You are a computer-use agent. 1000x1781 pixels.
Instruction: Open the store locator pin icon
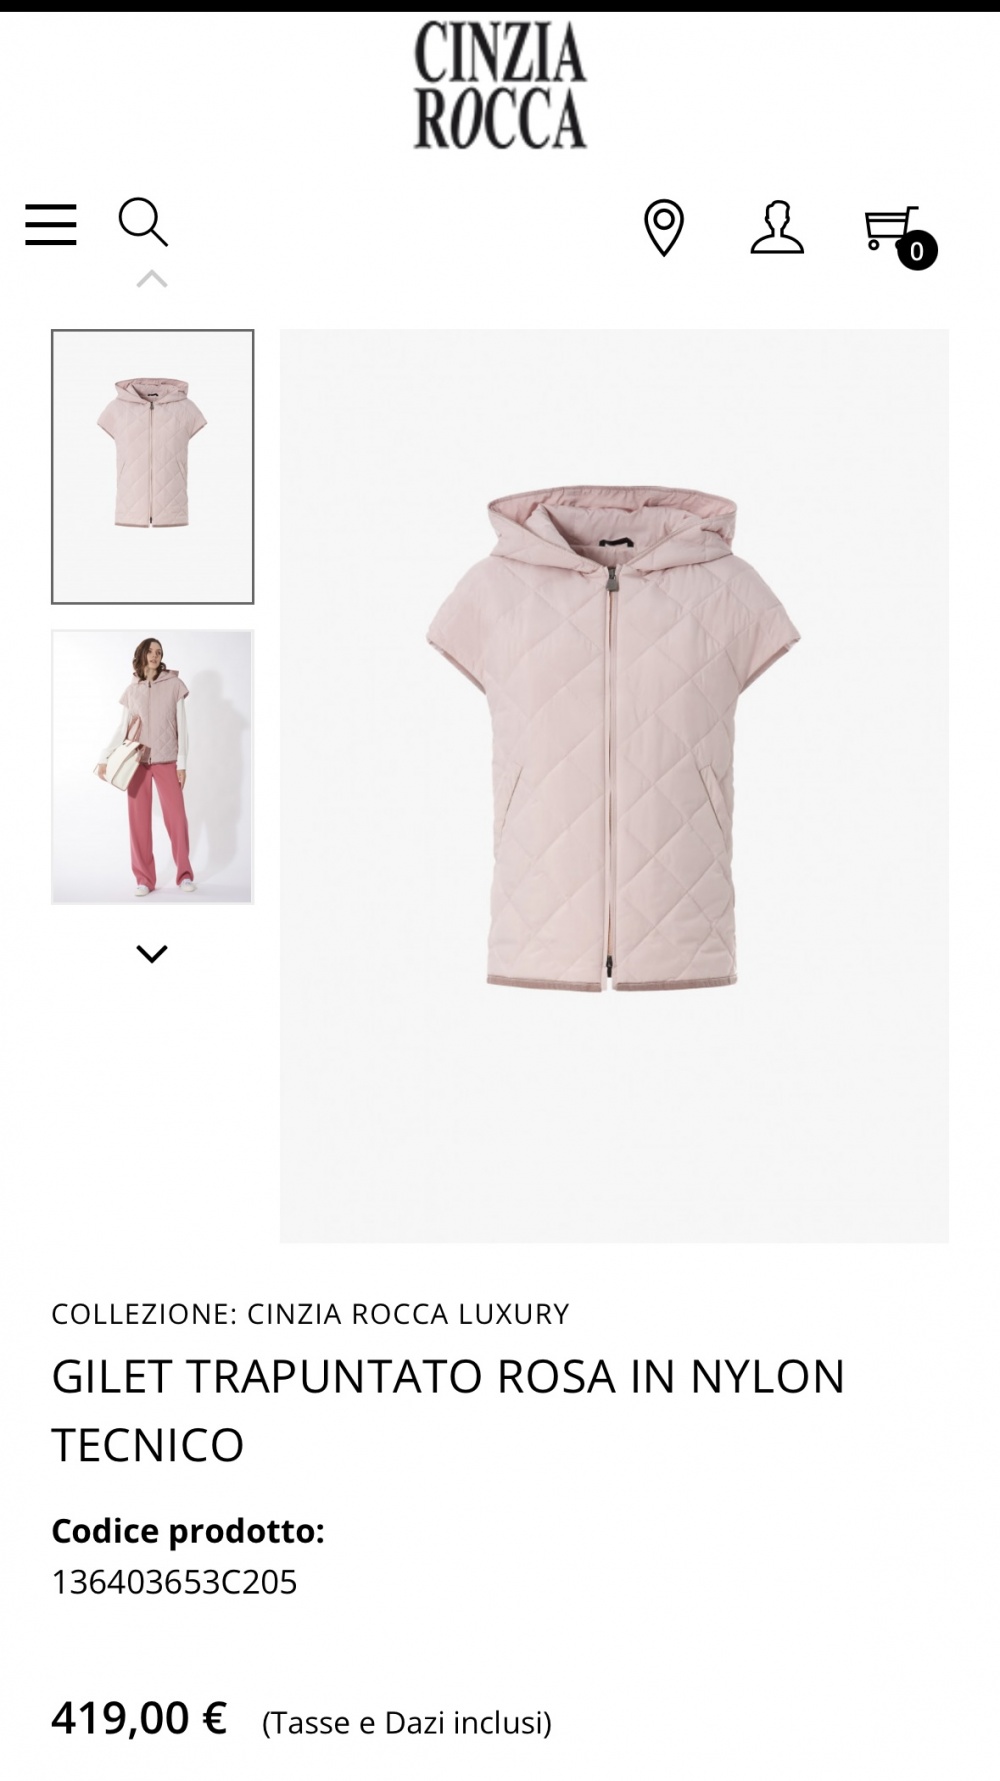click(x=663, y=227)
